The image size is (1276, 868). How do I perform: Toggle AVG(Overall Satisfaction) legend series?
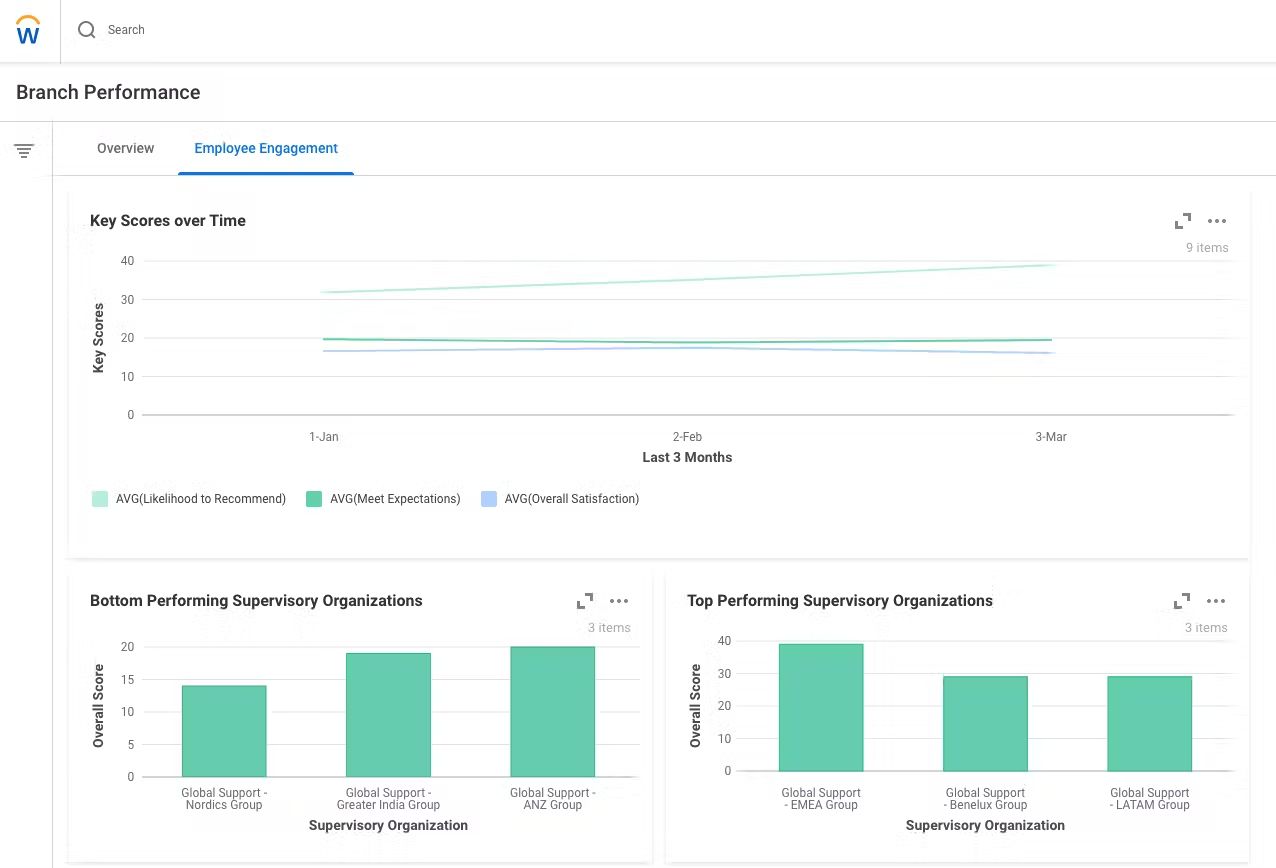571,499
